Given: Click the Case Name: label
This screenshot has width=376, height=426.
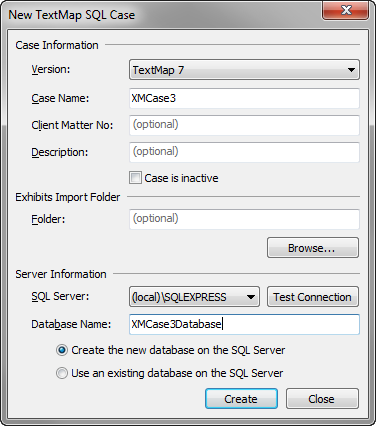Looking at the screenshot, I should tap(60, 98).
